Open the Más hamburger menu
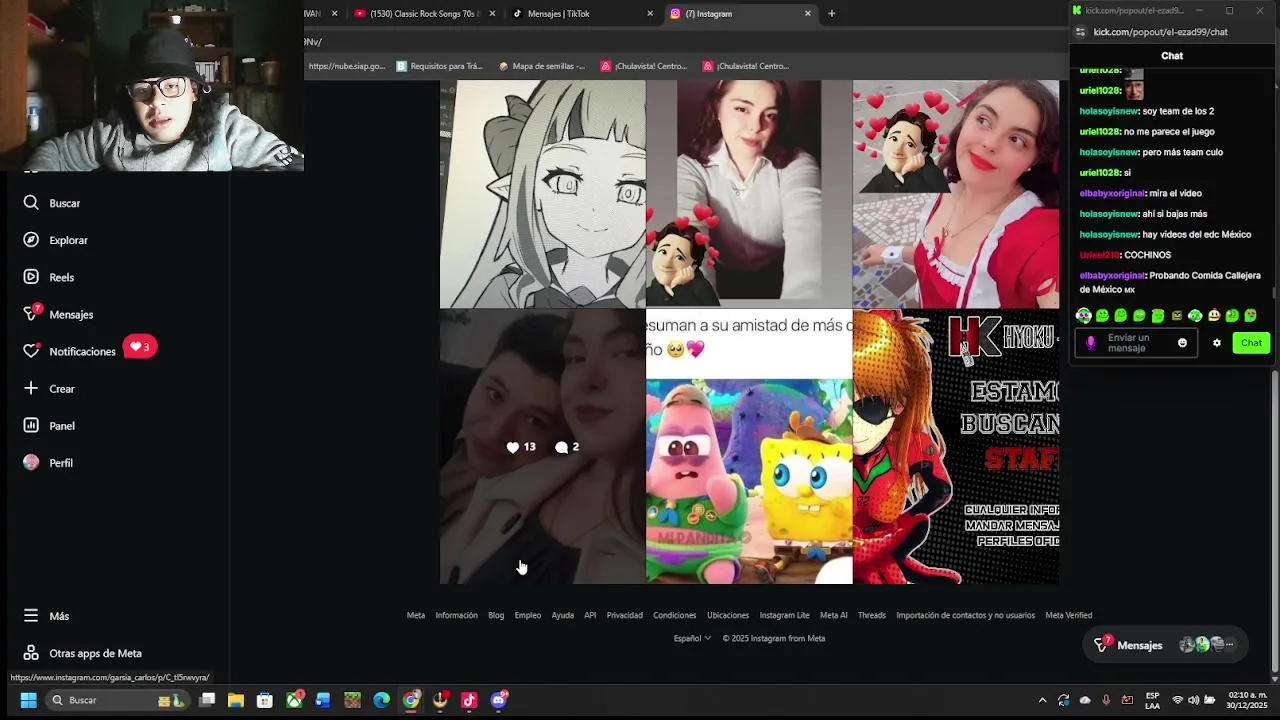Viewport: 1280px width, 720px height. point(47,616)
